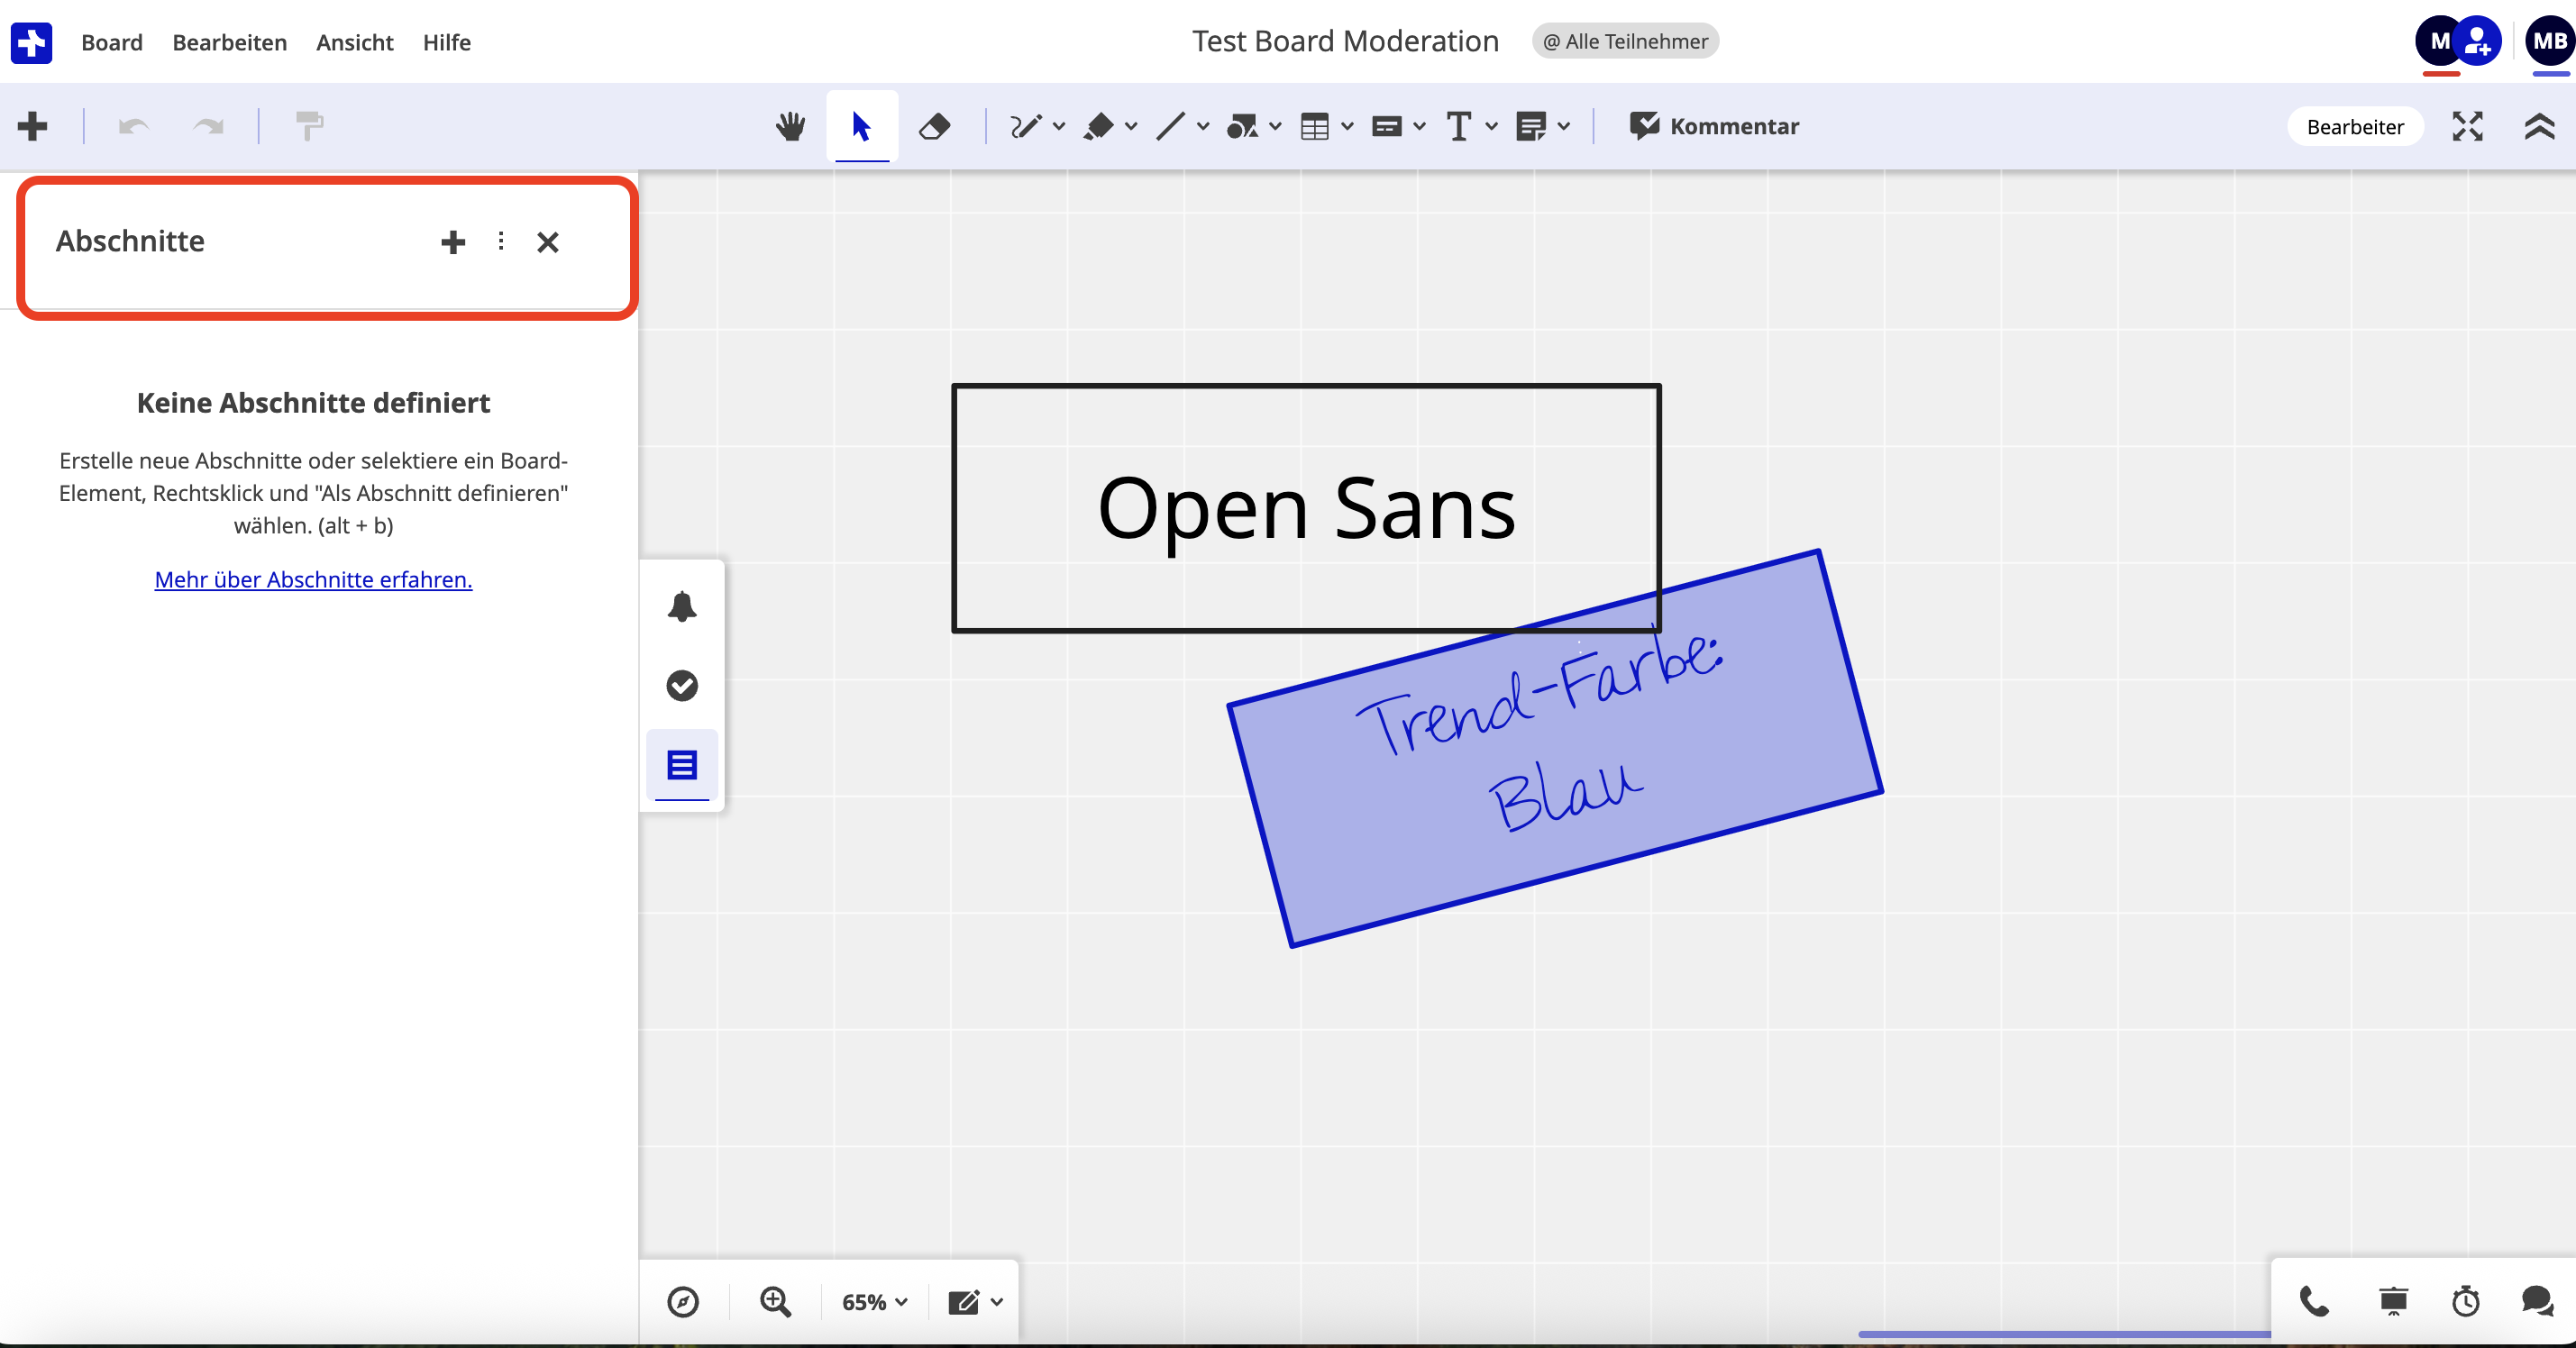The height and width of the screenshot is (1348, 2576).
Task: Expand the pen tool dropdown arrow
Action: 1059,126
